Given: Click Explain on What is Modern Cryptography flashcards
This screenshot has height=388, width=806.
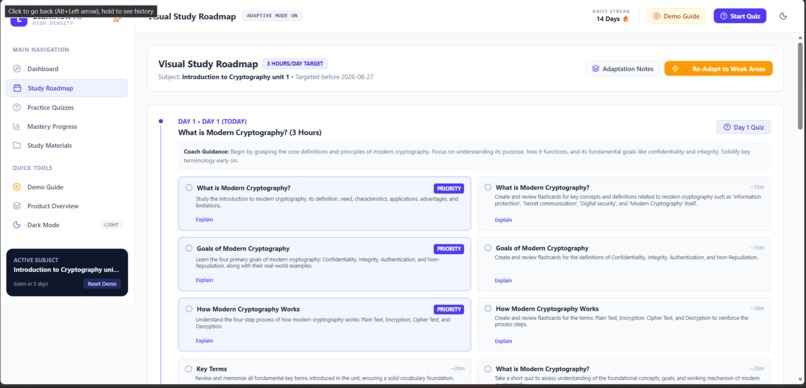Looking at the screenshot, I should (503, 220).
